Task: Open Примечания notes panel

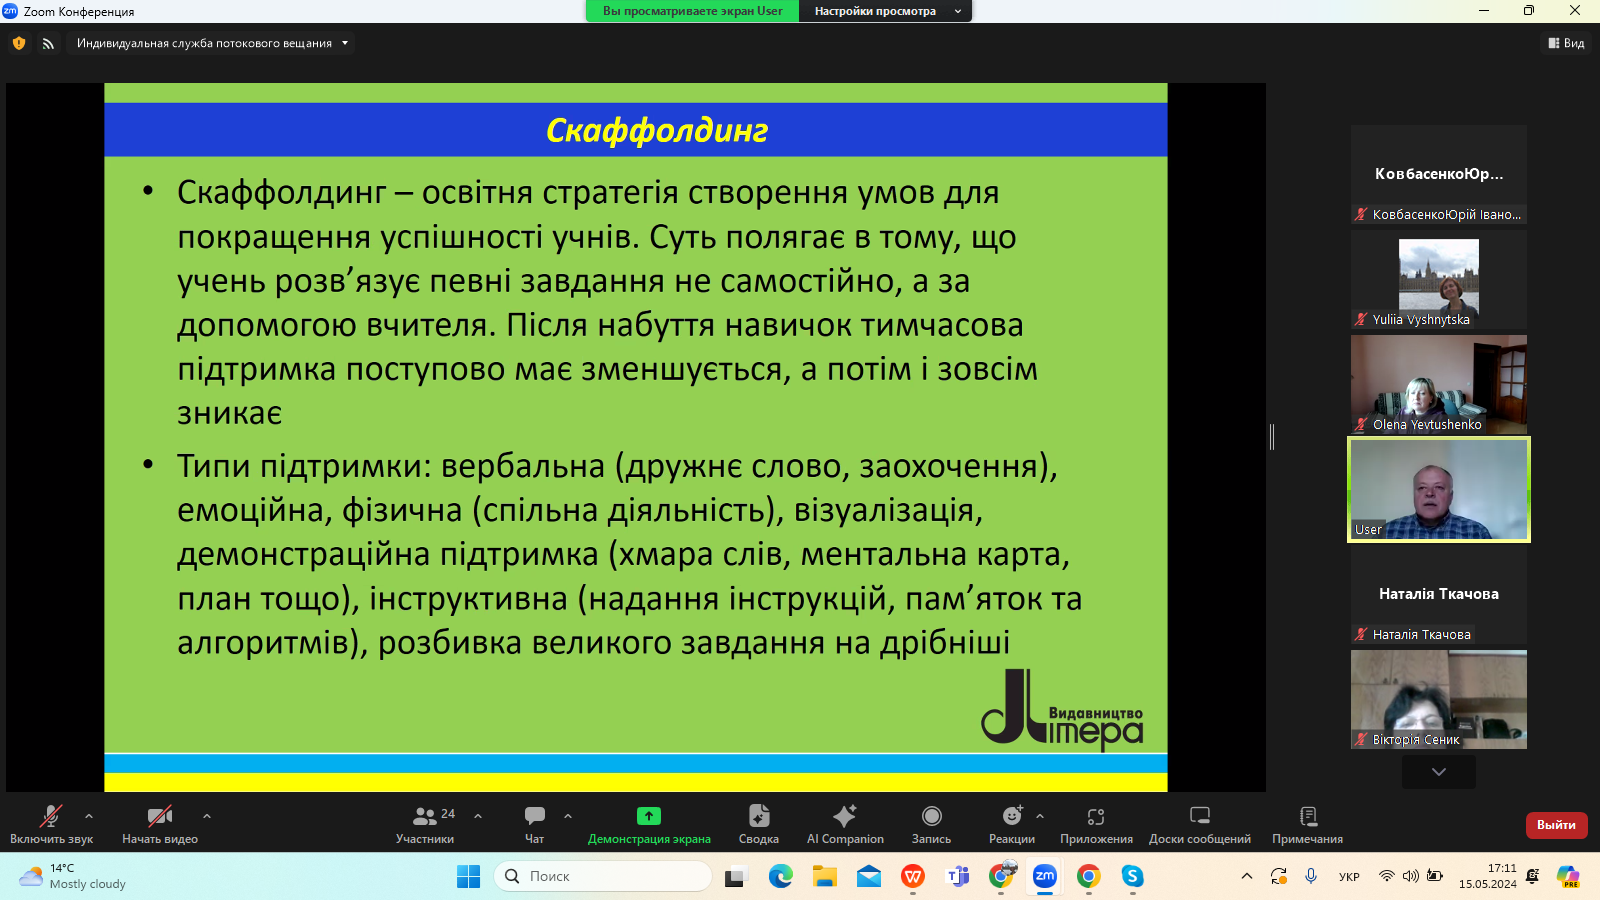Action: pos(1307,824)
